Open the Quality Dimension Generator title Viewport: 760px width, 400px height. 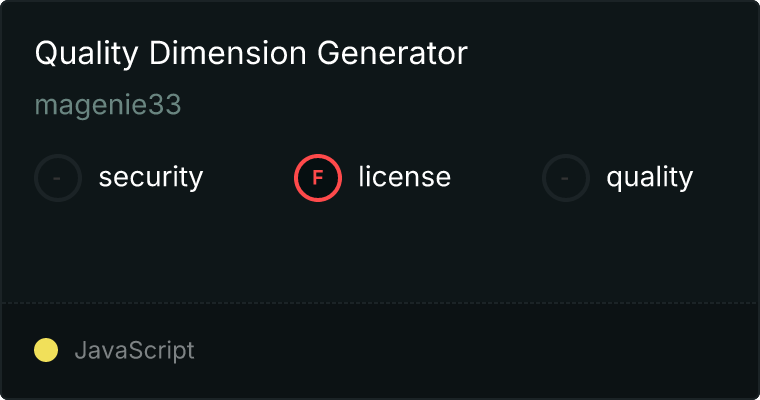(251, 54)
